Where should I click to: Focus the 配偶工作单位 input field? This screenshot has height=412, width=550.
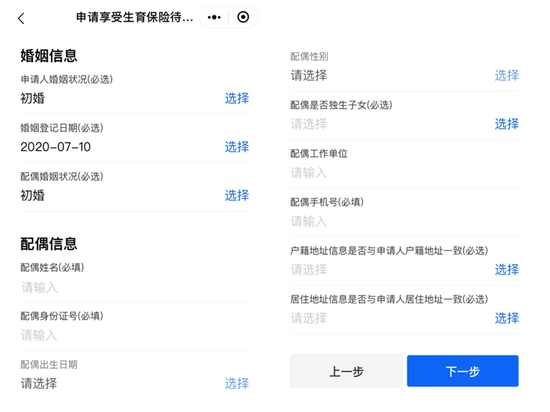click(x=404, y=173)
